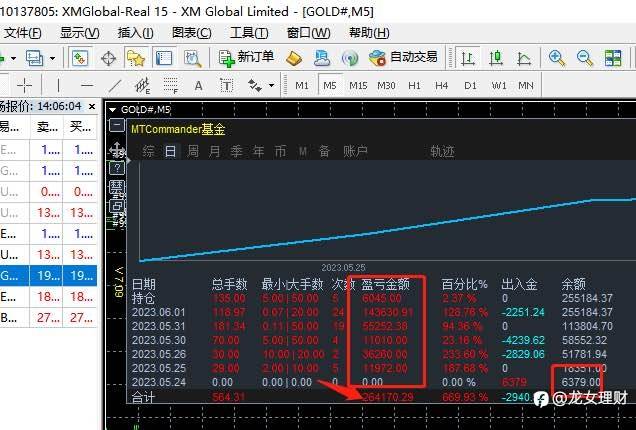
Task: Switch to the D1 timeframe
Action: click(x=470, y=86)
